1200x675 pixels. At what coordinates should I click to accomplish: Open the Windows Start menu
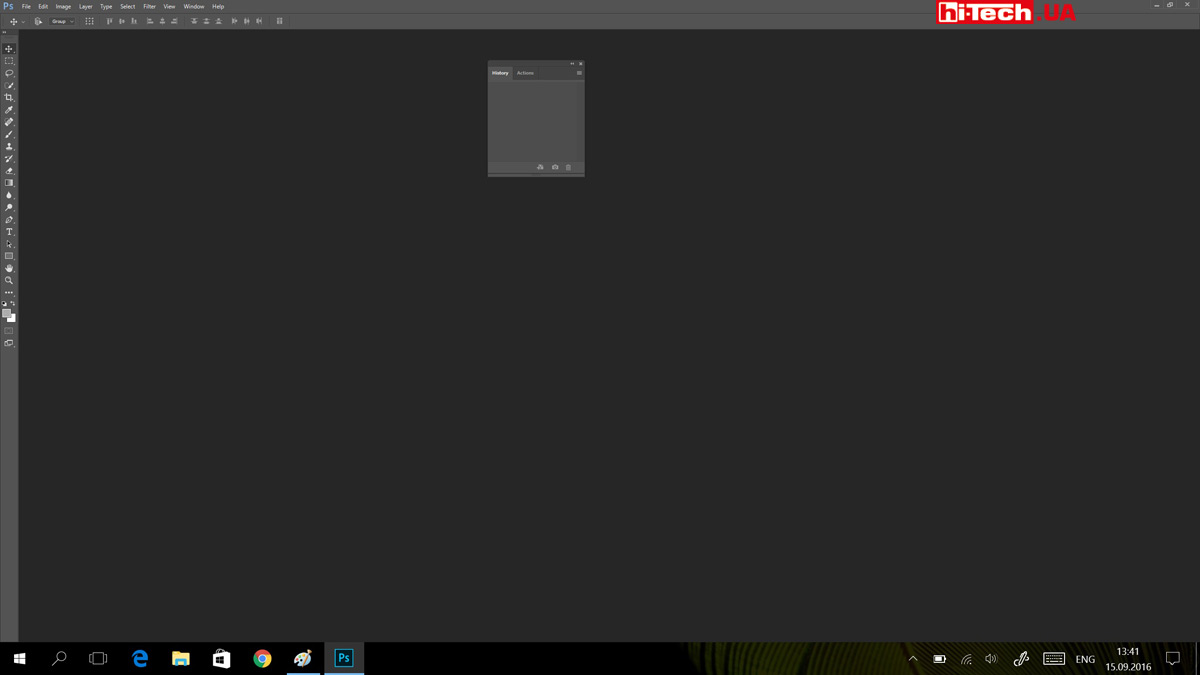19,658
